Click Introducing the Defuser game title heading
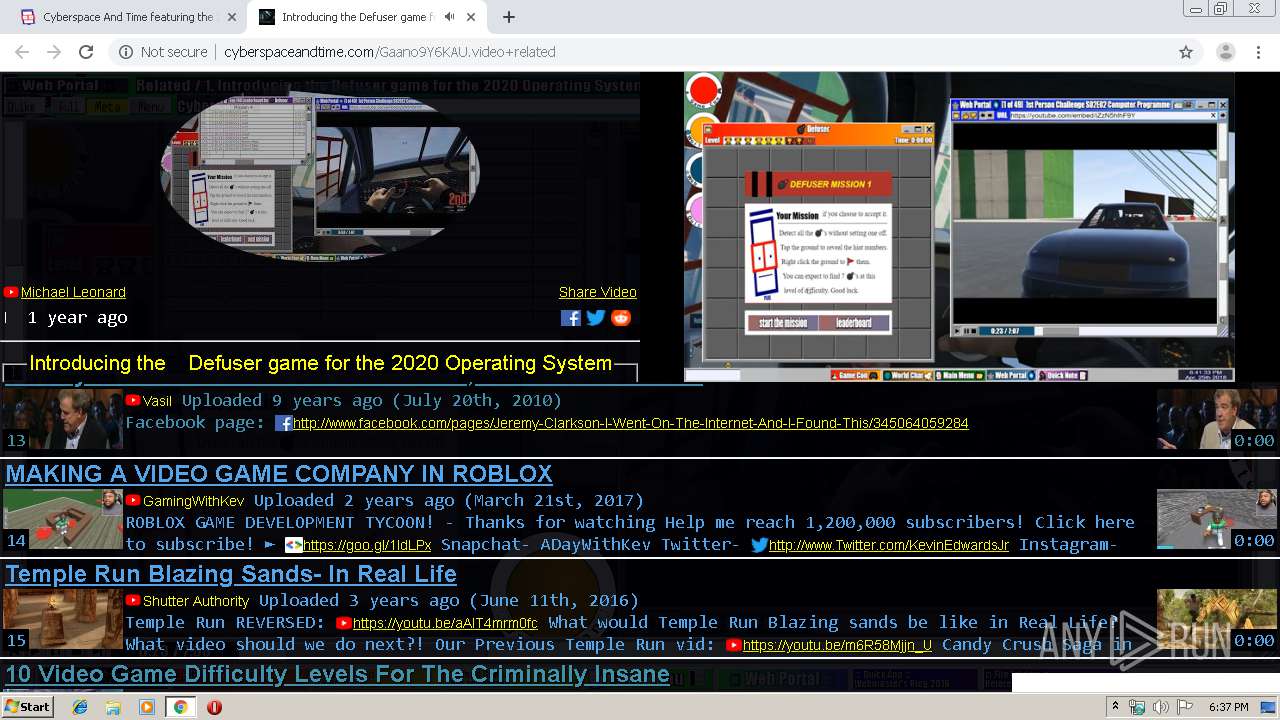 [x=320, y=363]
